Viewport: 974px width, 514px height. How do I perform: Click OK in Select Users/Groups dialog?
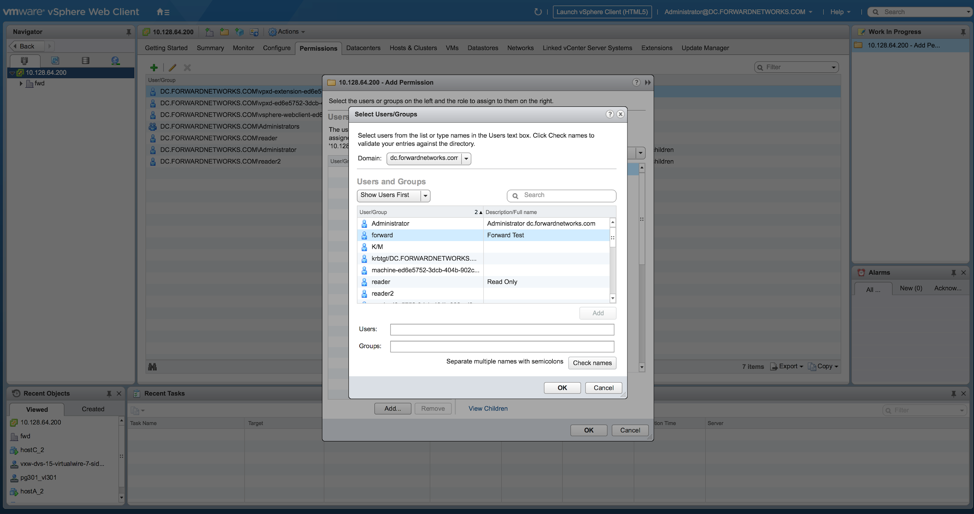pyautogui.click(x=562, y=388)
